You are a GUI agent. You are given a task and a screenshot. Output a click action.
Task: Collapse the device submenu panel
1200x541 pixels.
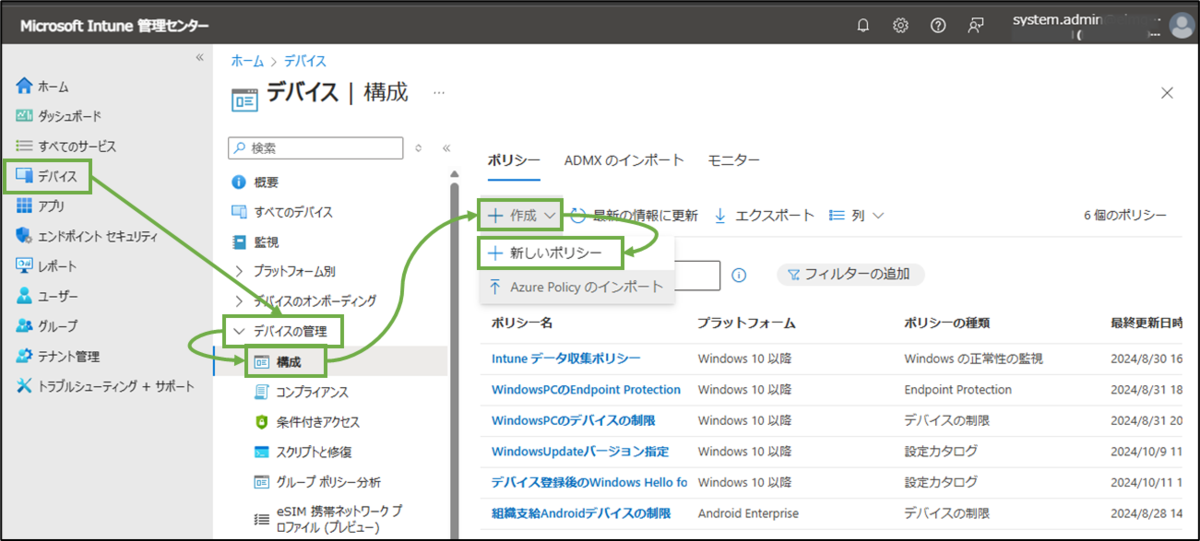tap(447, 148)
